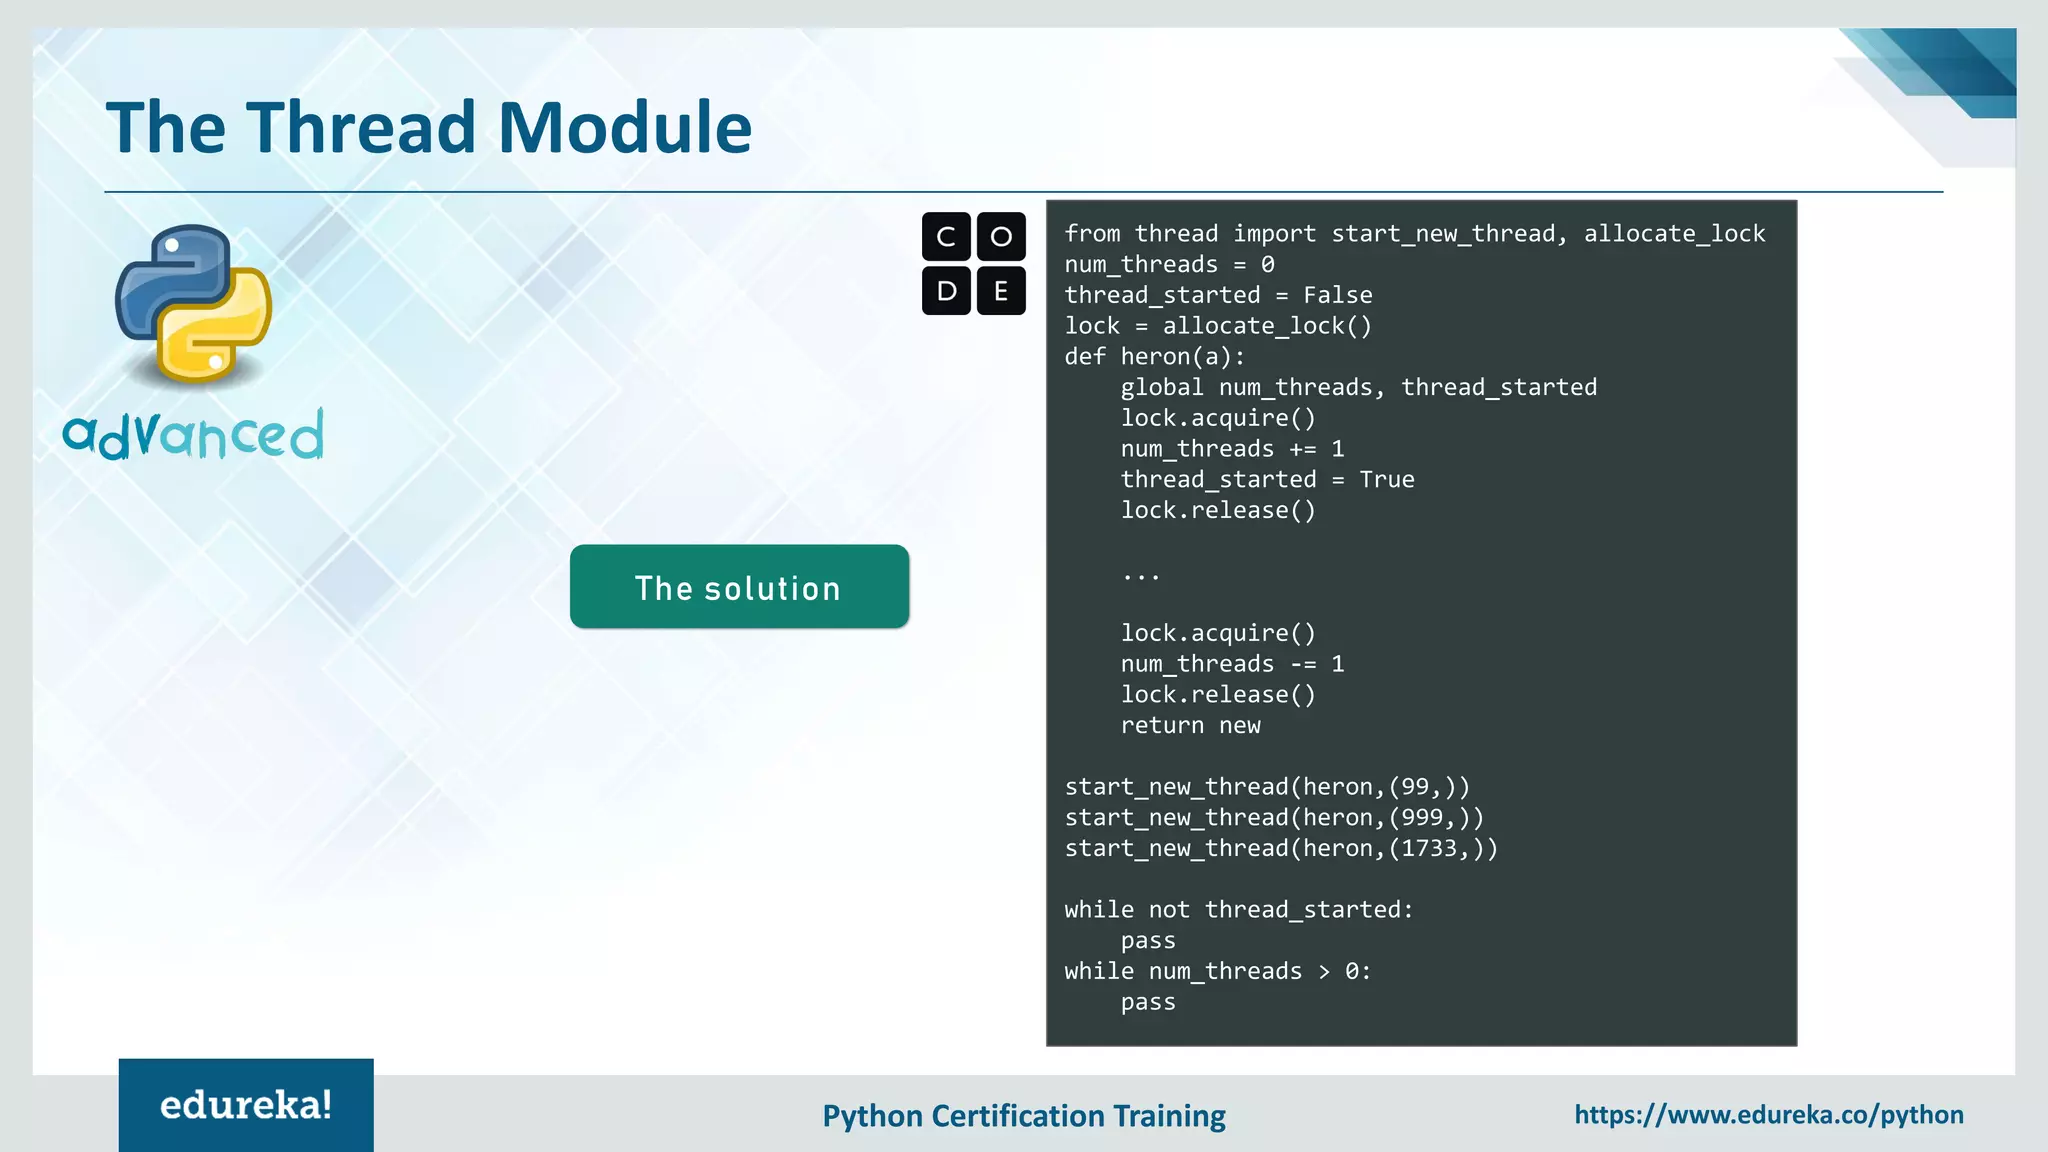Click Python Certification Training footer text
Screen dimensions: 2048x1152
pyautogui.click(x=1023, y=1116)
